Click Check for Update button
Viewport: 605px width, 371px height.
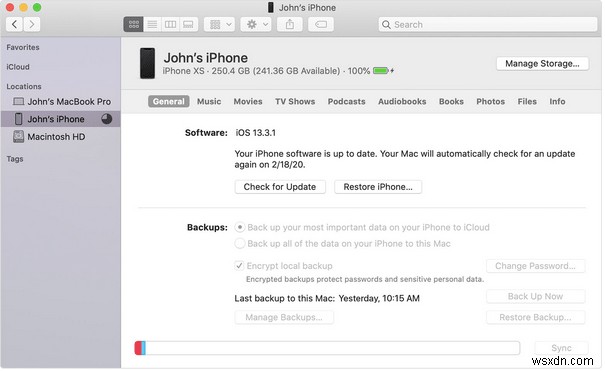click(280, 187)
